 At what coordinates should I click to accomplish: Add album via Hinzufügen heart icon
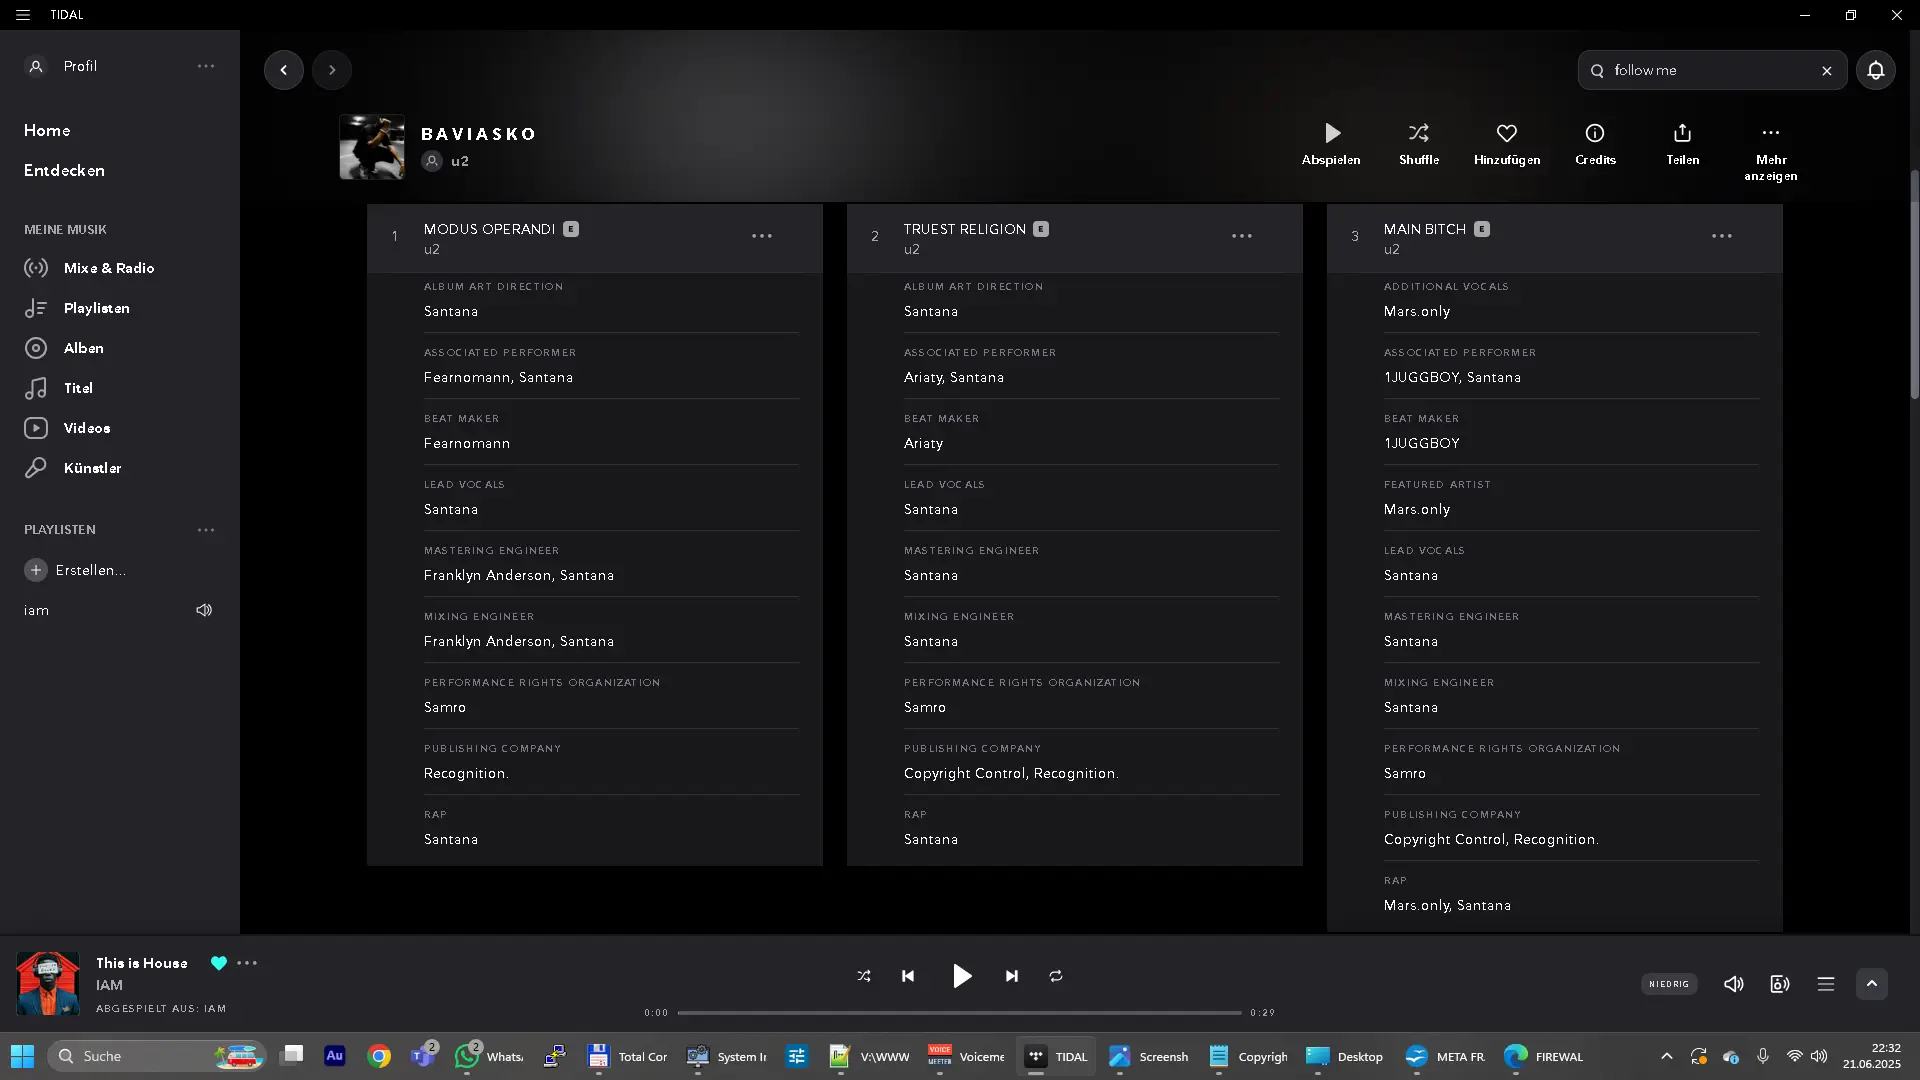[1506, 134]
